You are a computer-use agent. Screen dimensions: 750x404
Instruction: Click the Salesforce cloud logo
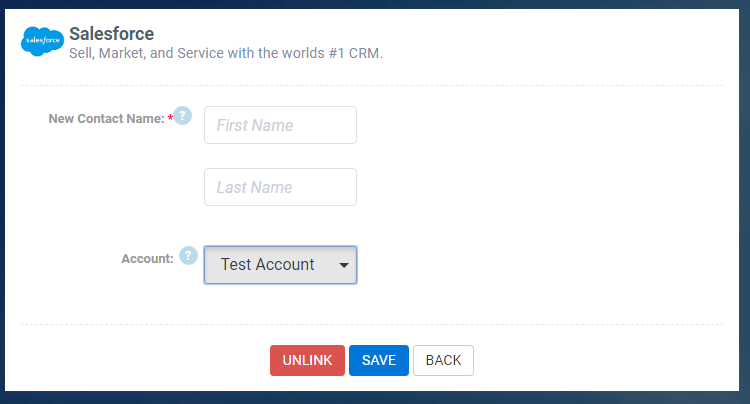pos(42,41)
